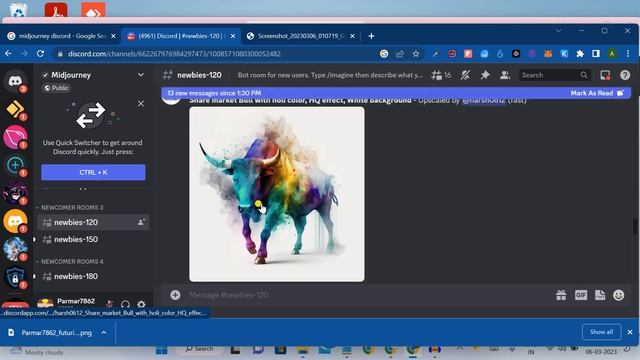Screen dimensions: 640x360
Task: Mute channel notification bell icon
Action: pos(466,75)
